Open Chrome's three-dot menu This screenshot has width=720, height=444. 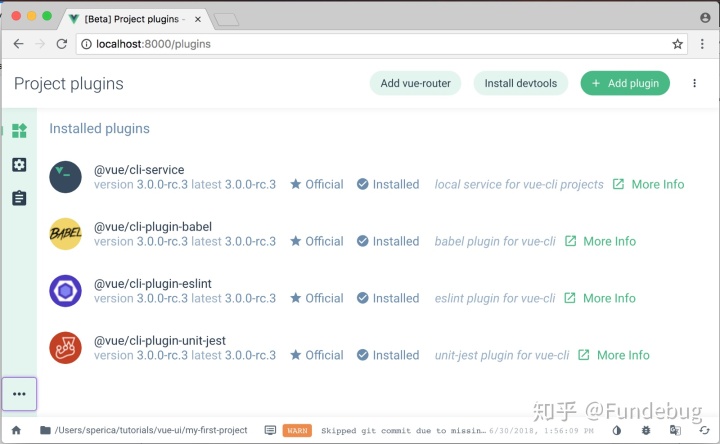702,44
